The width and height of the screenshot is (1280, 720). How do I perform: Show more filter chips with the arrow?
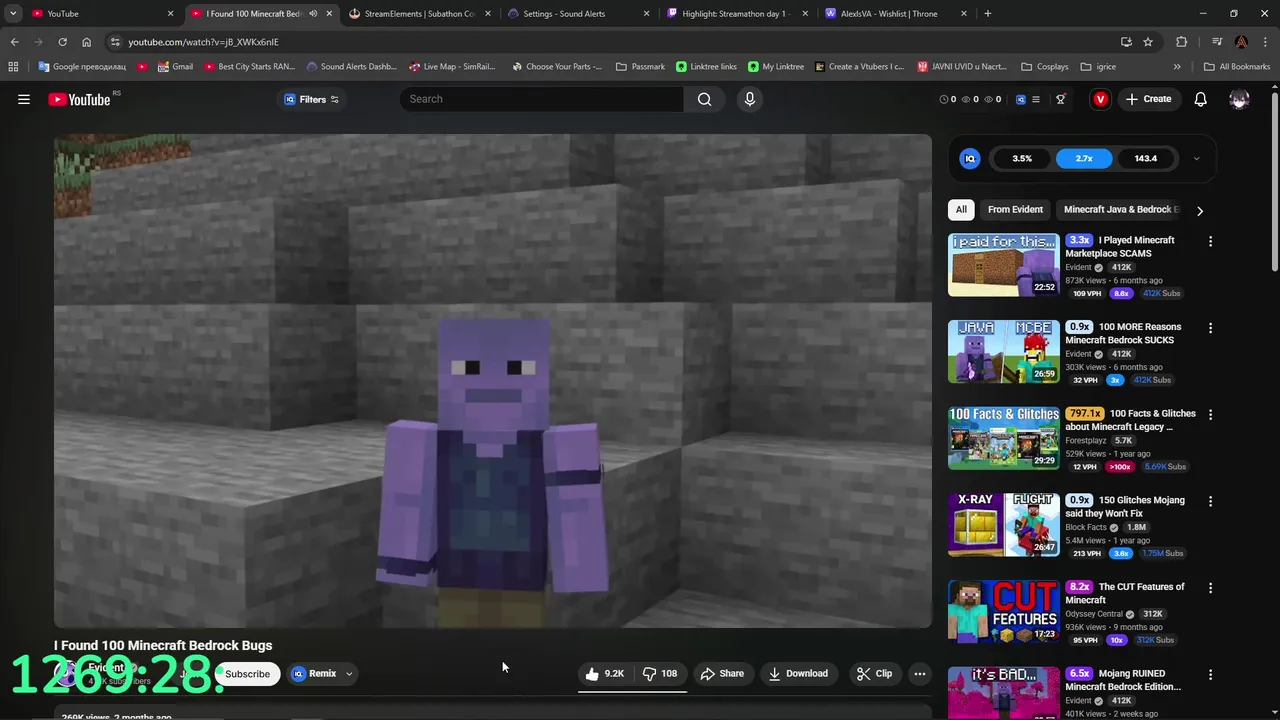pos(1200,210)
